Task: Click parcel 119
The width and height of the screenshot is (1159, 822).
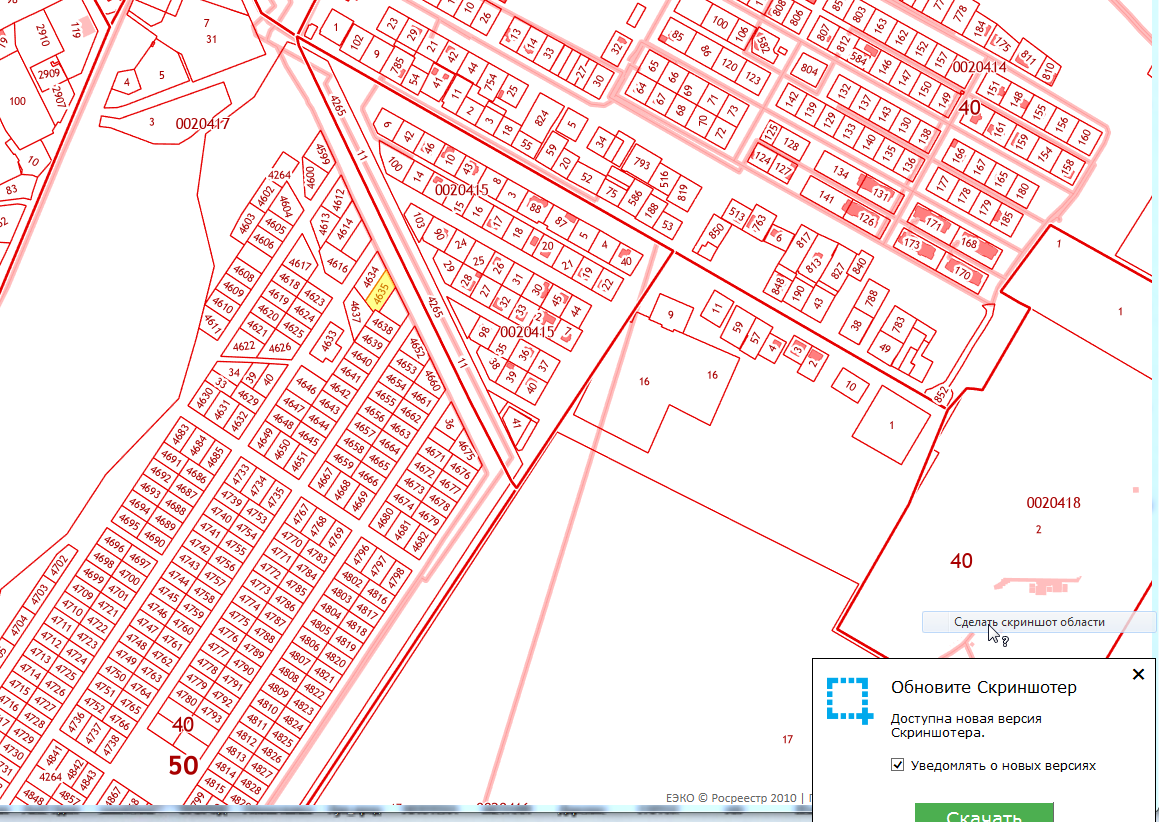Action: 75,30
